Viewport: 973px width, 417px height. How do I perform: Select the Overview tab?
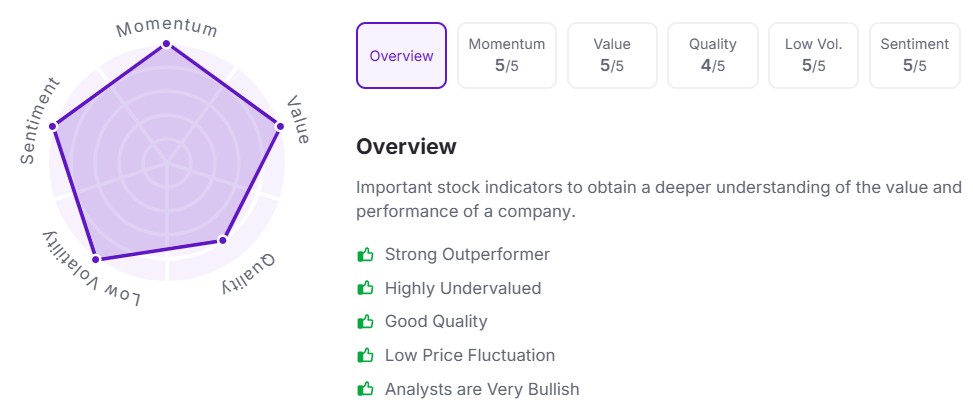(402, 56)
